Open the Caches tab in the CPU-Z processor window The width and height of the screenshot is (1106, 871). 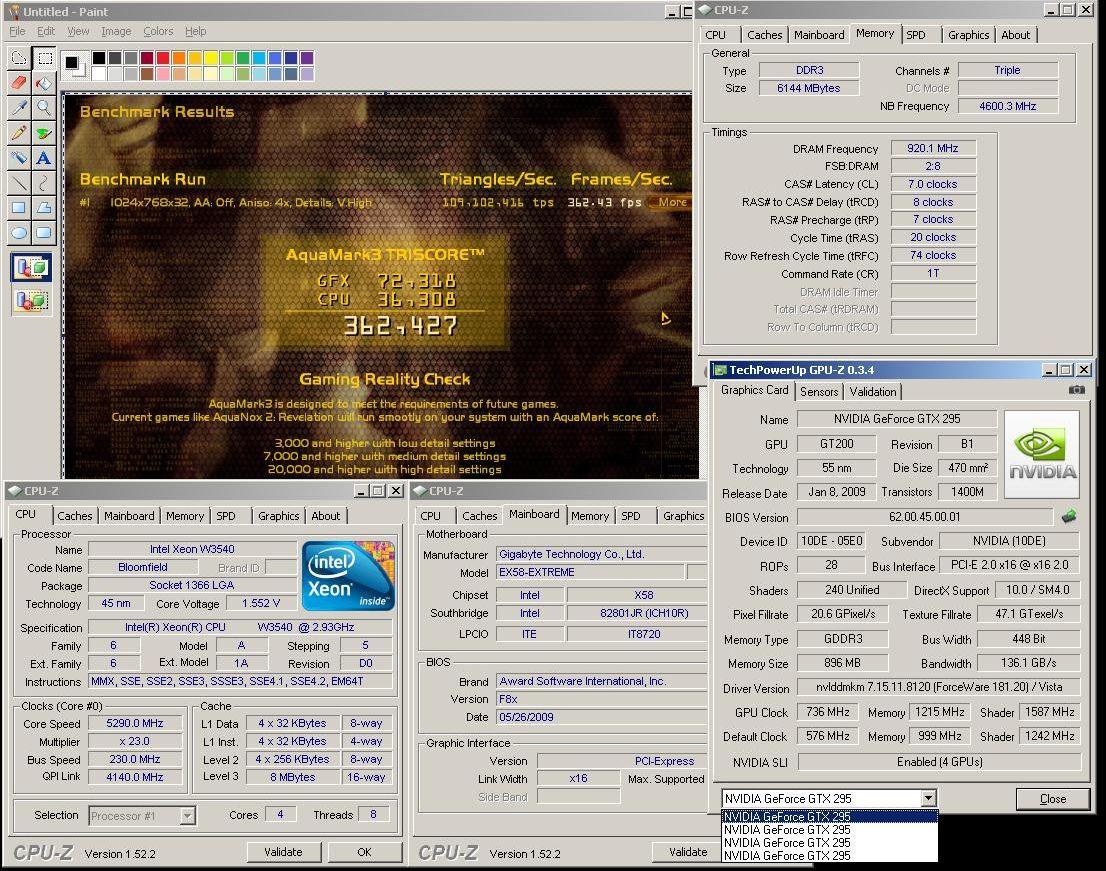pos(75,516)
